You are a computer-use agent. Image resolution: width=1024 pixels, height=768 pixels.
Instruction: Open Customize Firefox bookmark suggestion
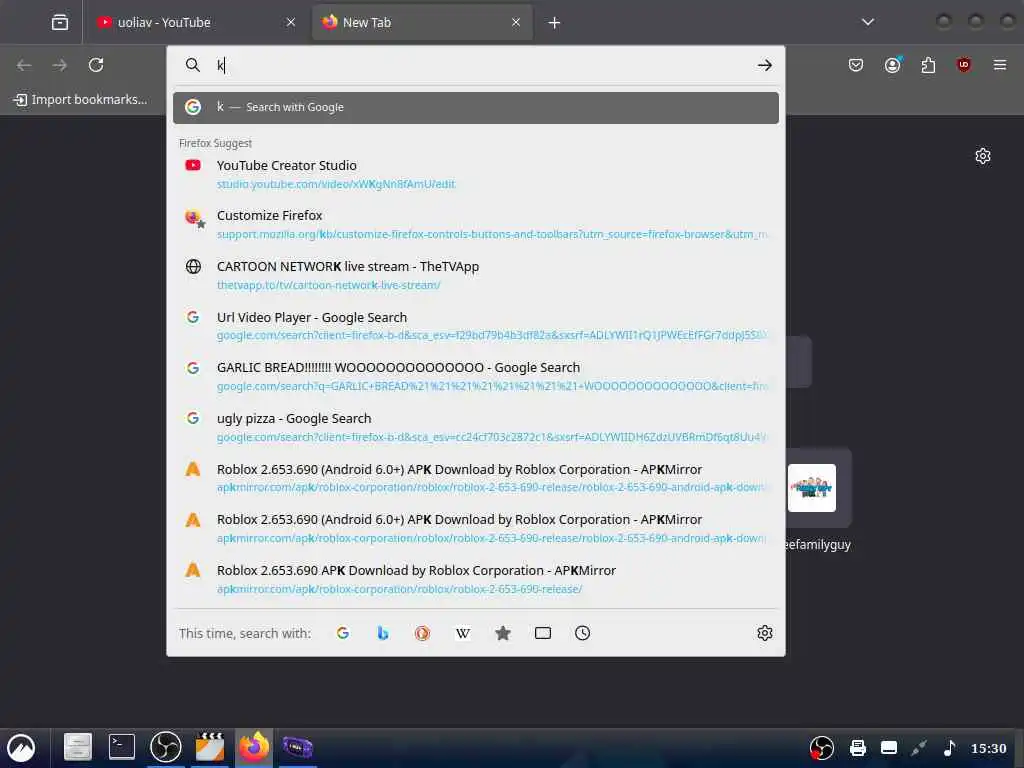(x=475, y=225)
